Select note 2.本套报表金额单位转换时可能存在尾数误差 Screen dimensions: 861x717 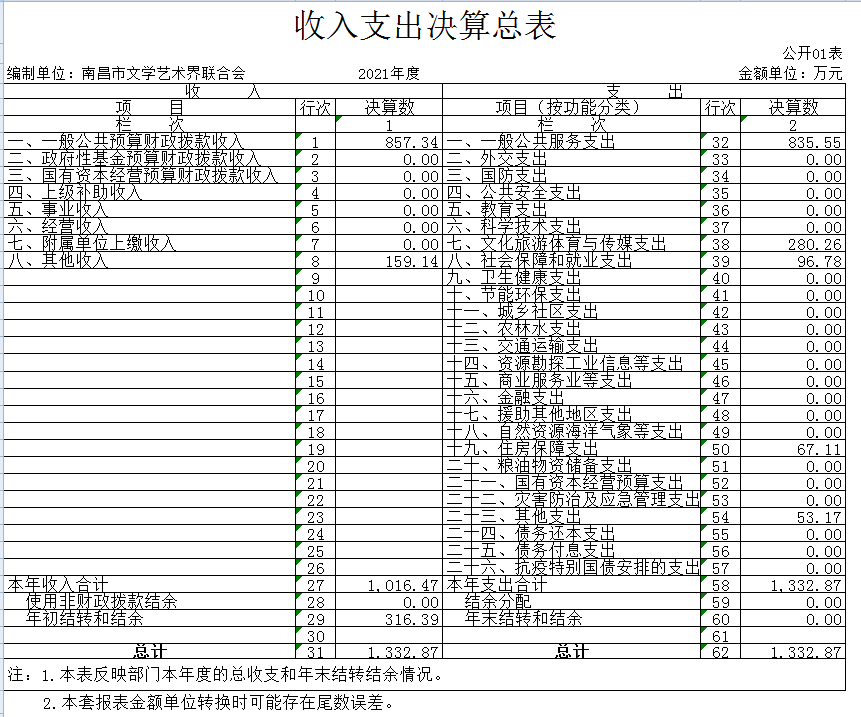(x=218, y=703)
